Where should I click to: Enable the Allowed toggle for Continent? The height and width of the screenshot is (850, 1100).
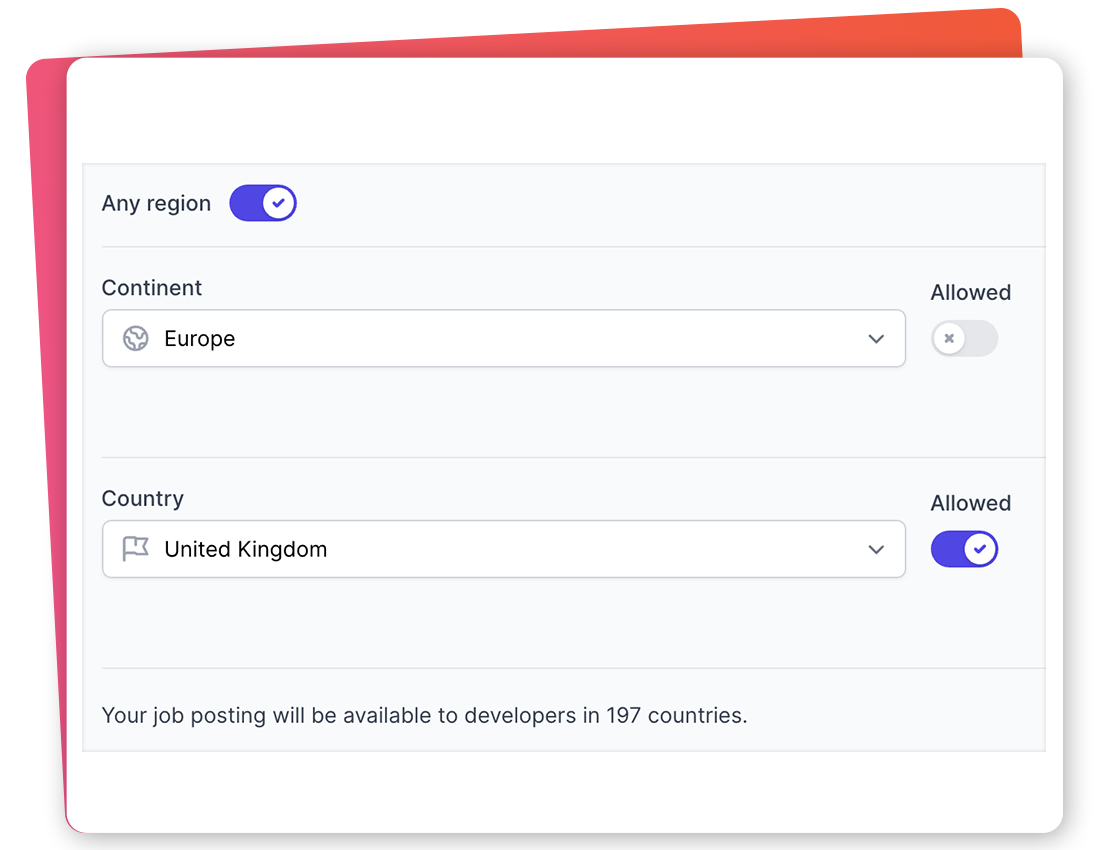tap(964, 339)
